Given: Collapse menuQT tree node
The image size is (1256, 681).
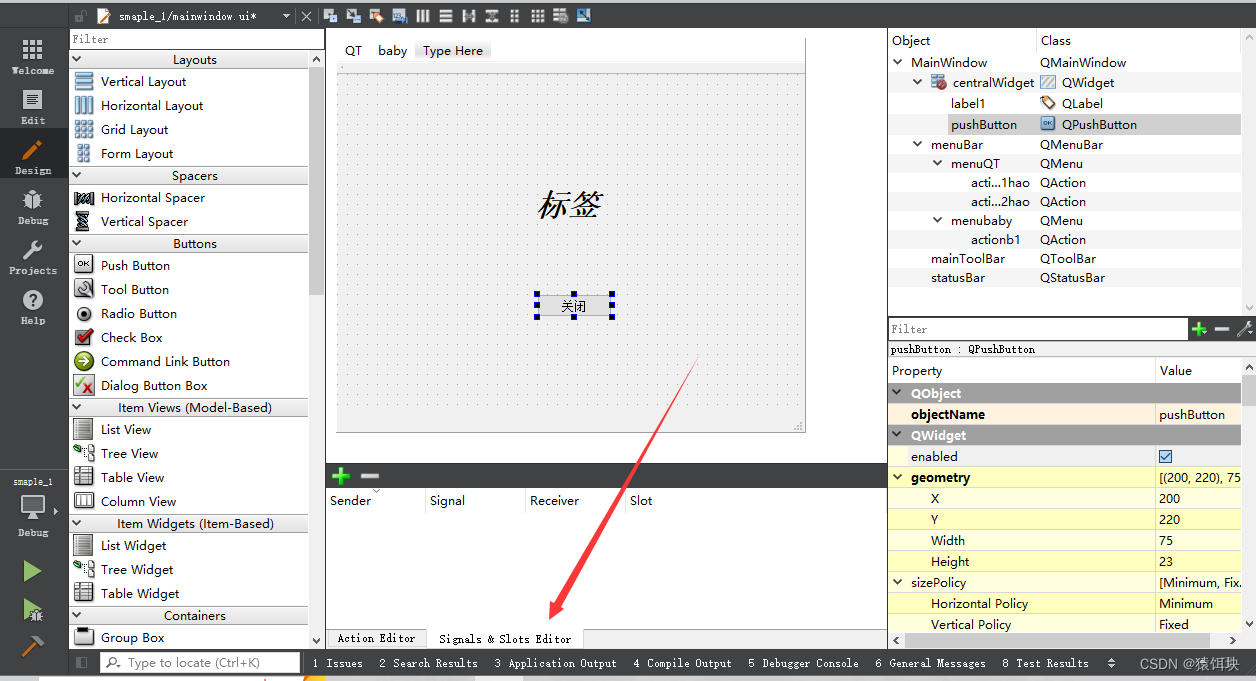Looking at the screenshot, I should [938, 164].
